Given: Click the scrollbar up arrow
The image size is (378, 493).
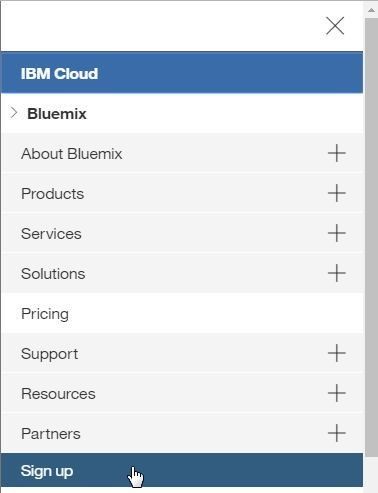Looking at the screenshot, I should tap(371, 10).
